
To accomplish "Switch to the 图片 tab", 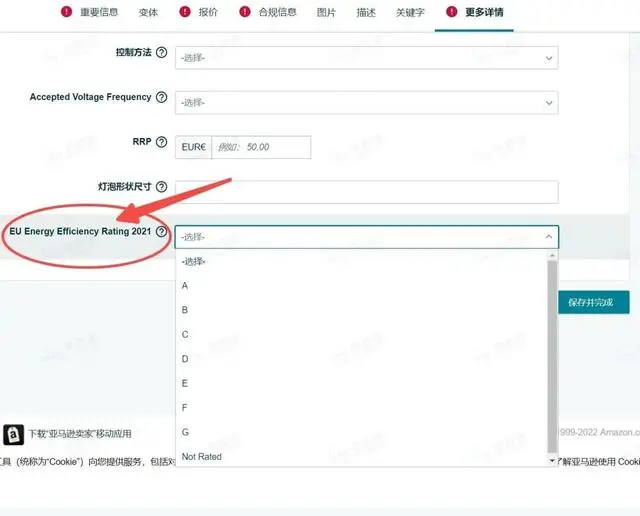I will click(326, 13).
